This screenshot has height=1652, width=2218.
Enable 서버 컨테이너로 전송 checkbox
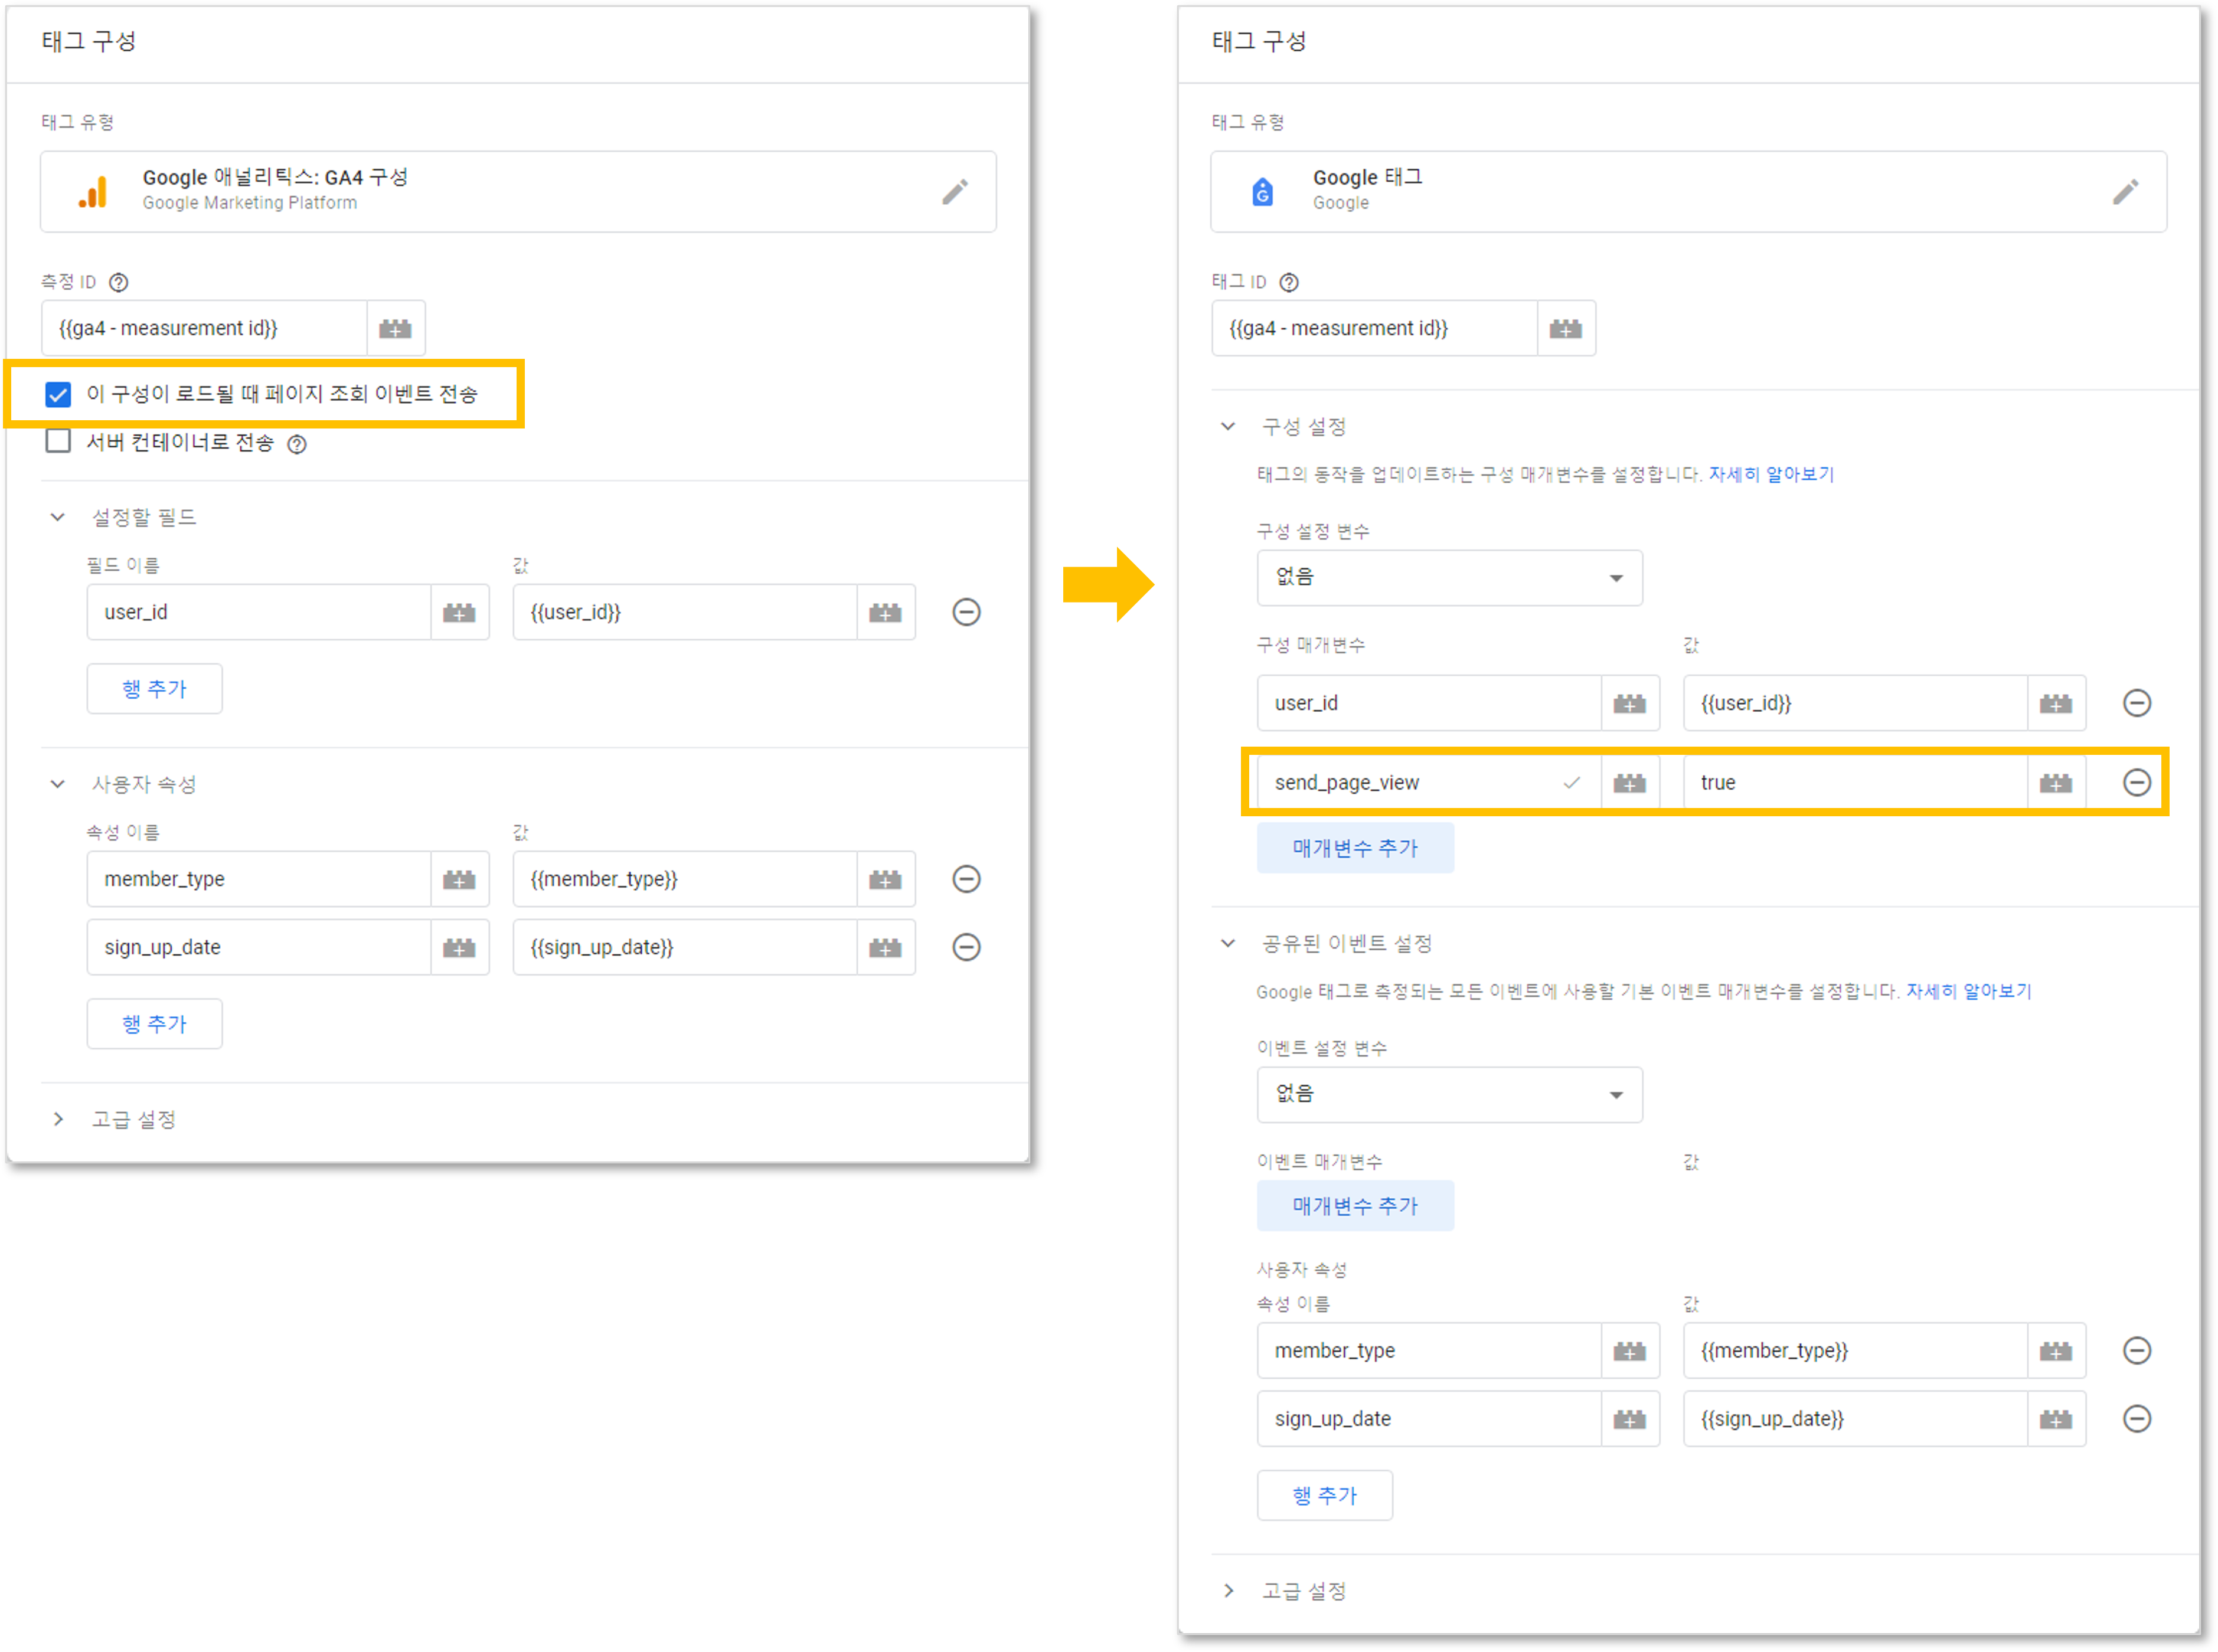(58, 441)
